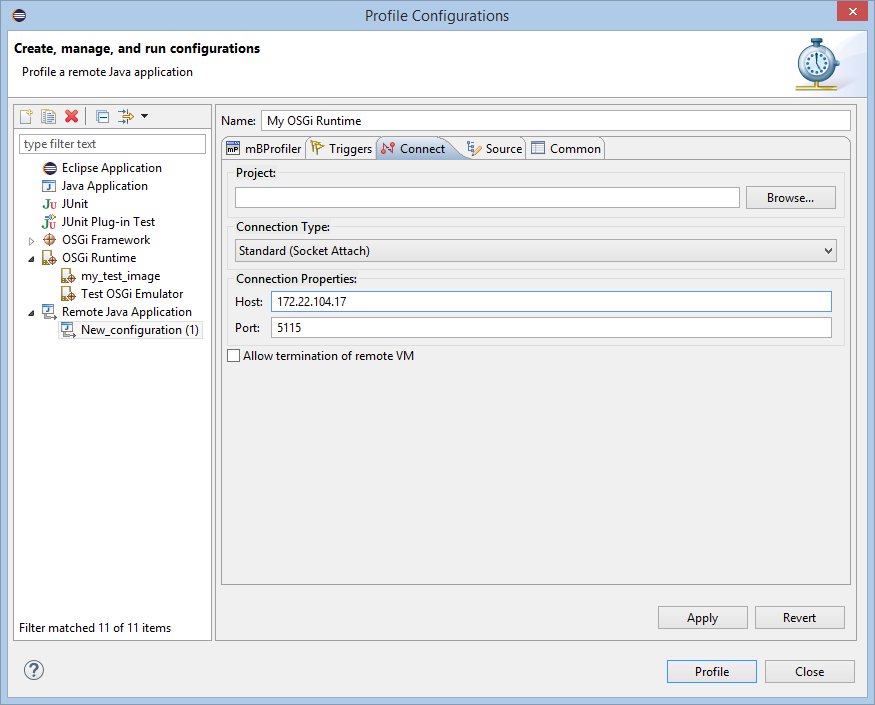This screenshot has height=705, width=875.
Task: Open the help question mark icon
Action: 34,670
